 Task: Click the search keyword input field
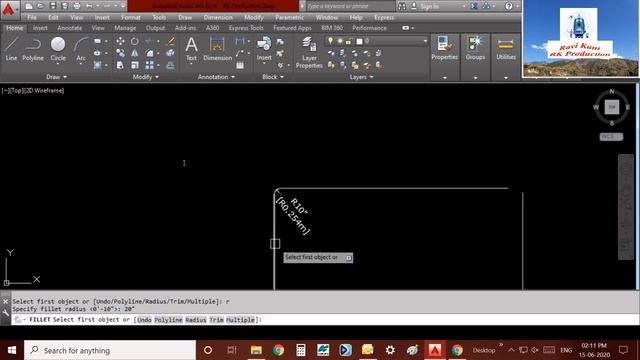350,6
